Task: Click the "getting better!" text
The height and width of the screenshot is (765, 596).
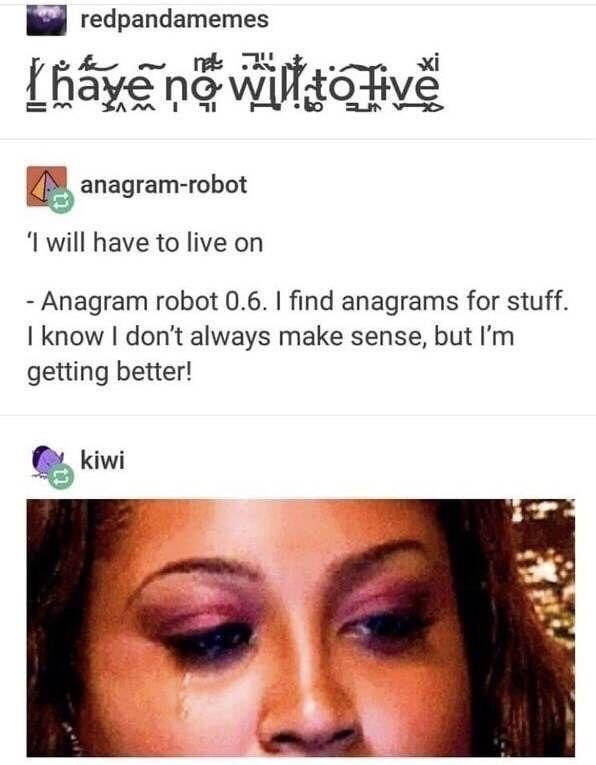Action: pyautogui.click(x=110, y=372)
